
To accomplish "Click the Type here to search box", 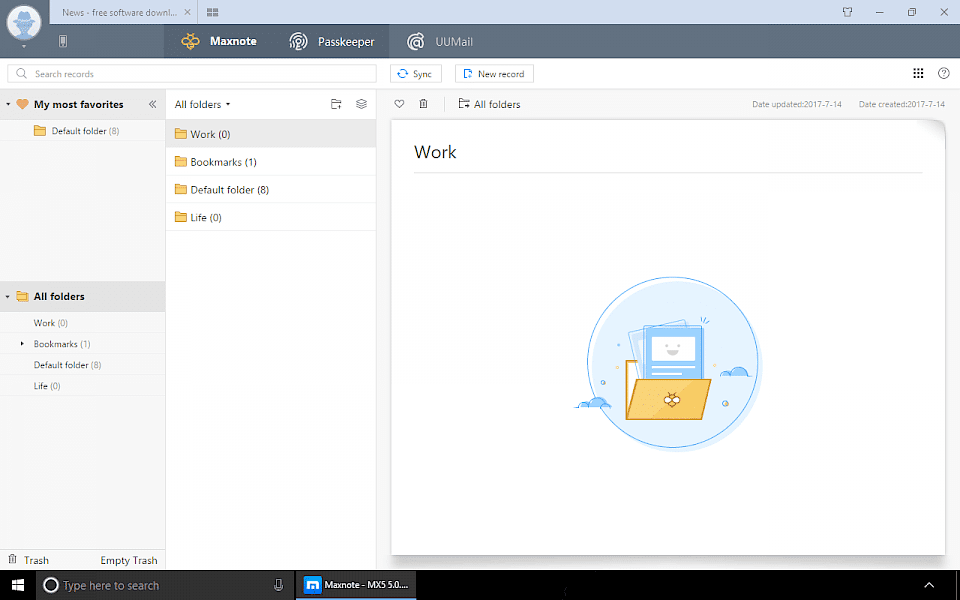I will pyautogui.click(x=165, y=585).
